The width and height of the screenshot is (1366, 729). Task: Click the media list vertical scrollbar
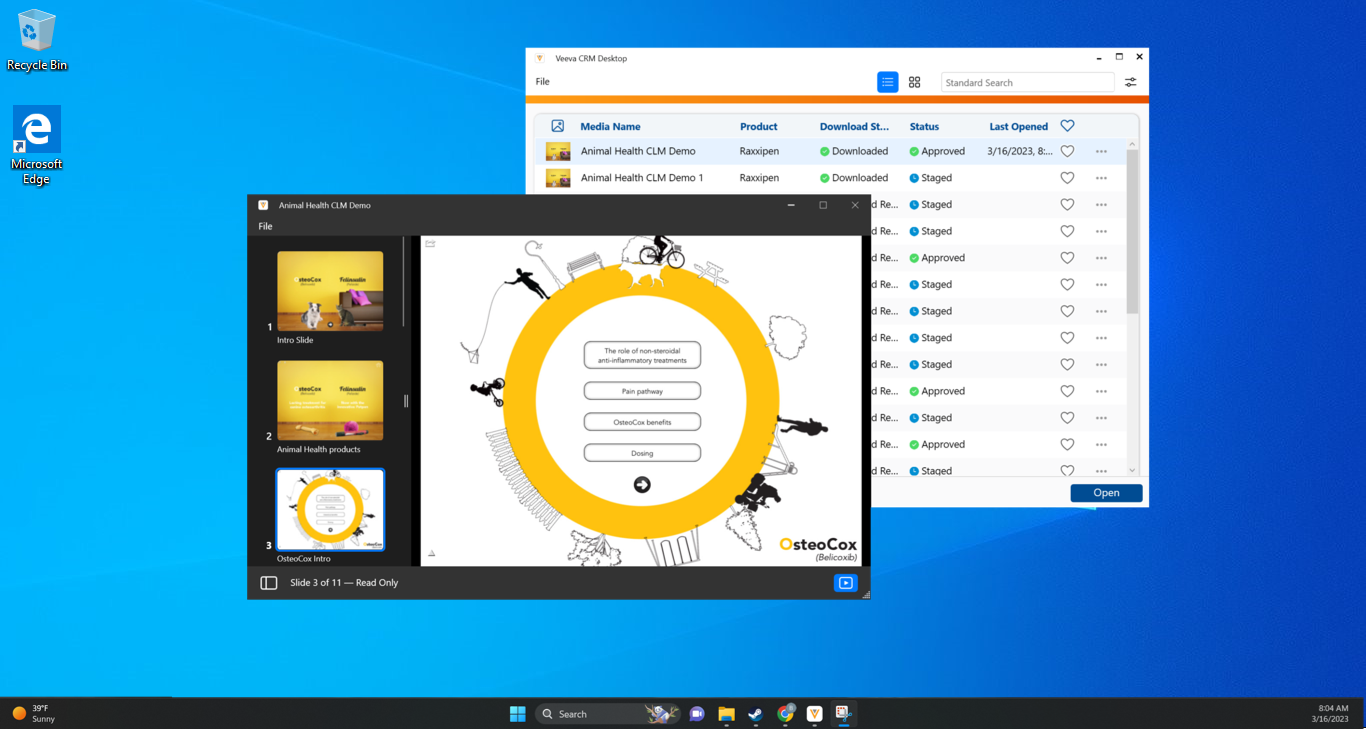pyautogui.click(x=1132, y=230)
